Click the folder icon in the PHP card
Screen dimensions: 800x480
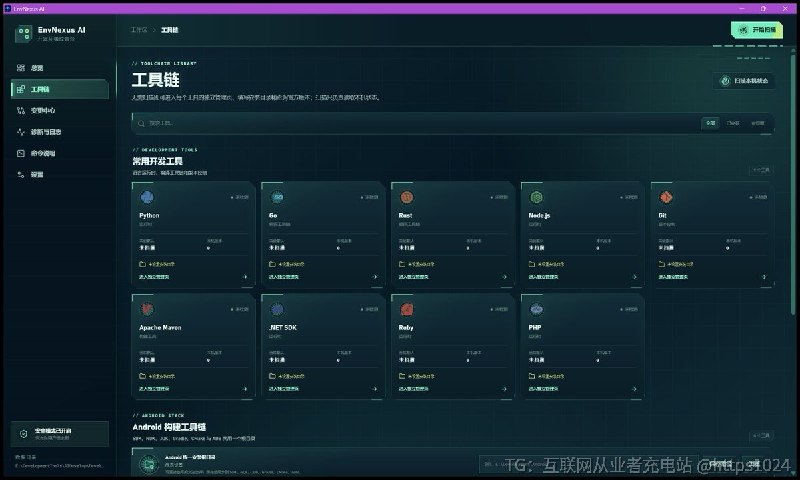532,376
